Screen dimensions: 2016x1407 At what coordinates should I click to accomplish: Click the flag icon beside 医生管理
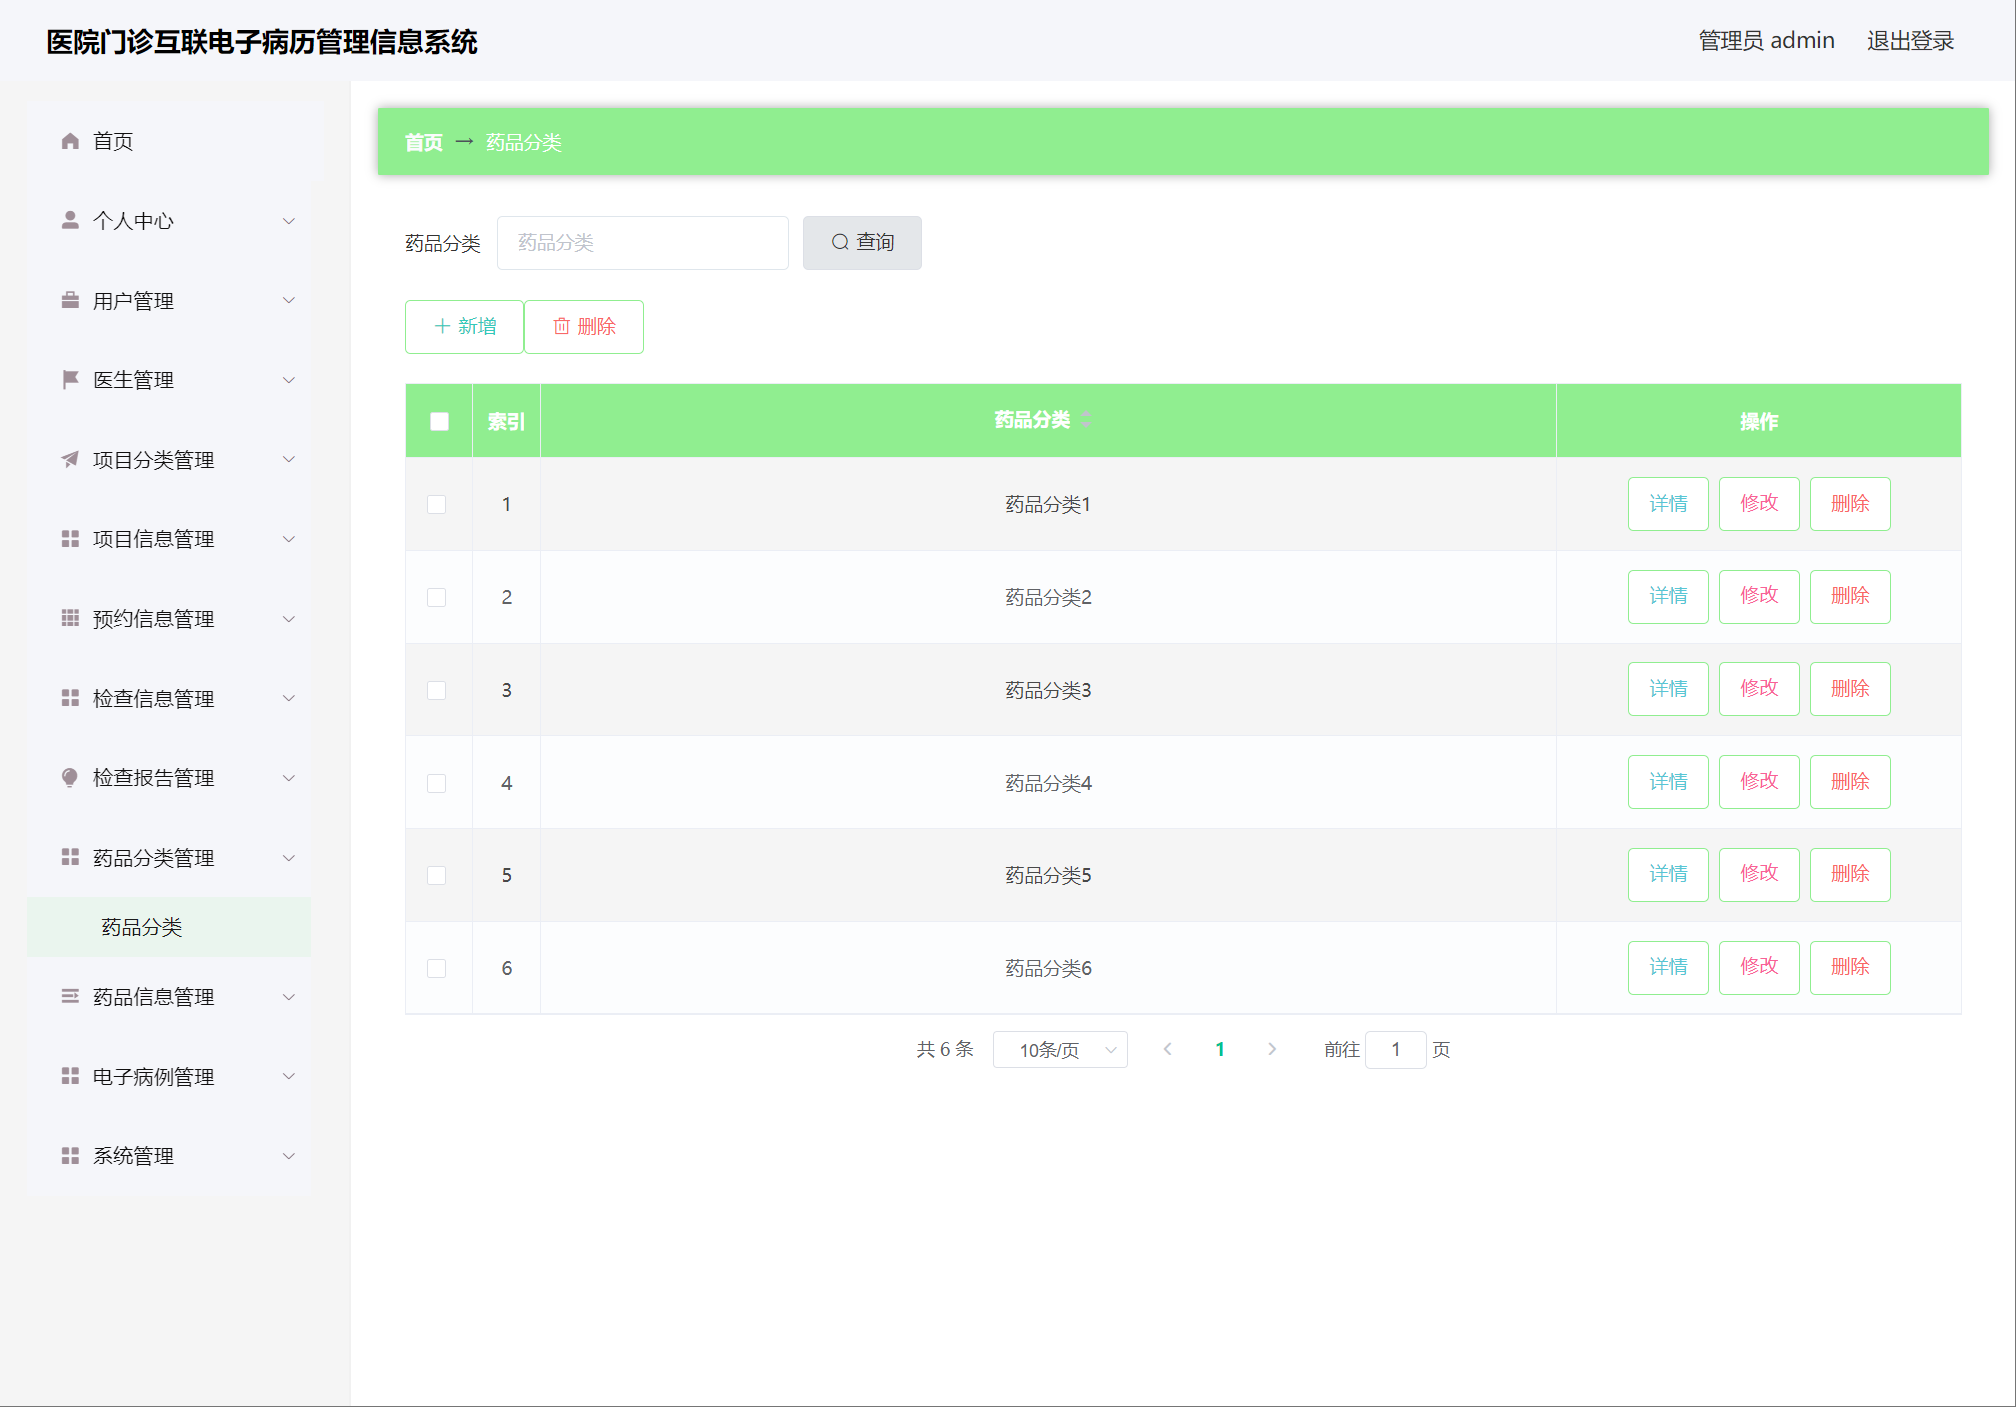tap(70, 379)
